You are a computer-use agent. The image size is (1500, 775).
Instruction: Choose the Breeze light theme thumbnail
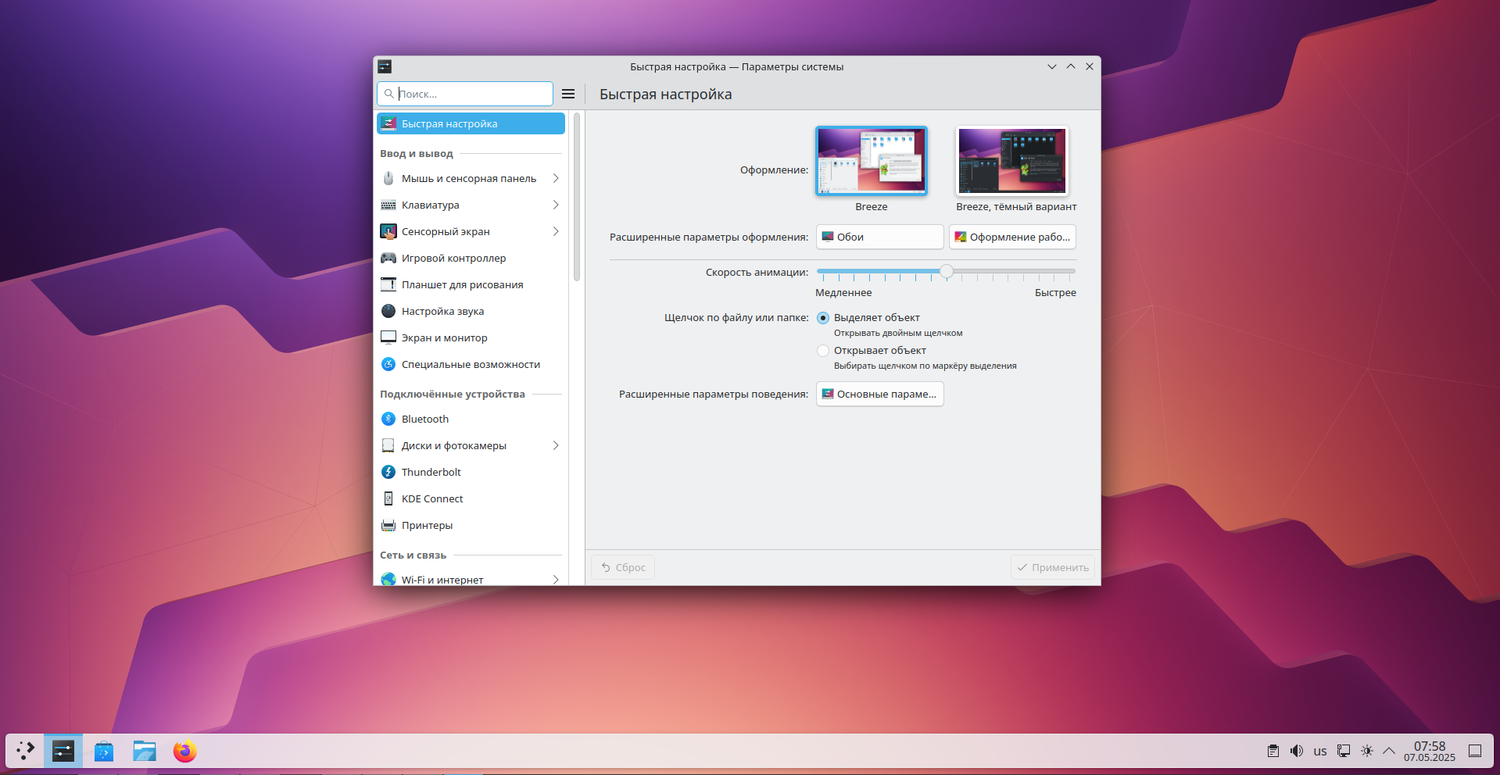[x=871, y=161]
